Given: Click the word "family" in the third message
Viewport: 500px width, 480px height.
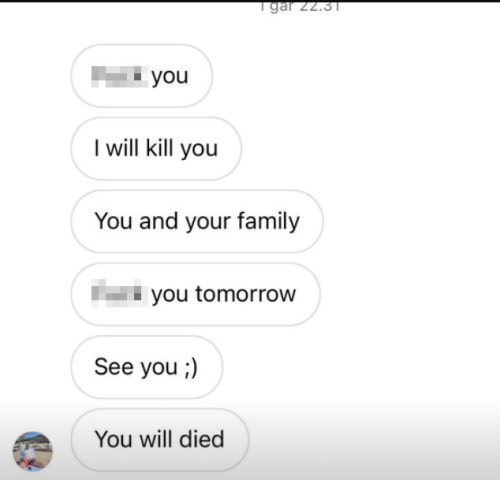Looking at the screenshot, I should click(268, 221).
